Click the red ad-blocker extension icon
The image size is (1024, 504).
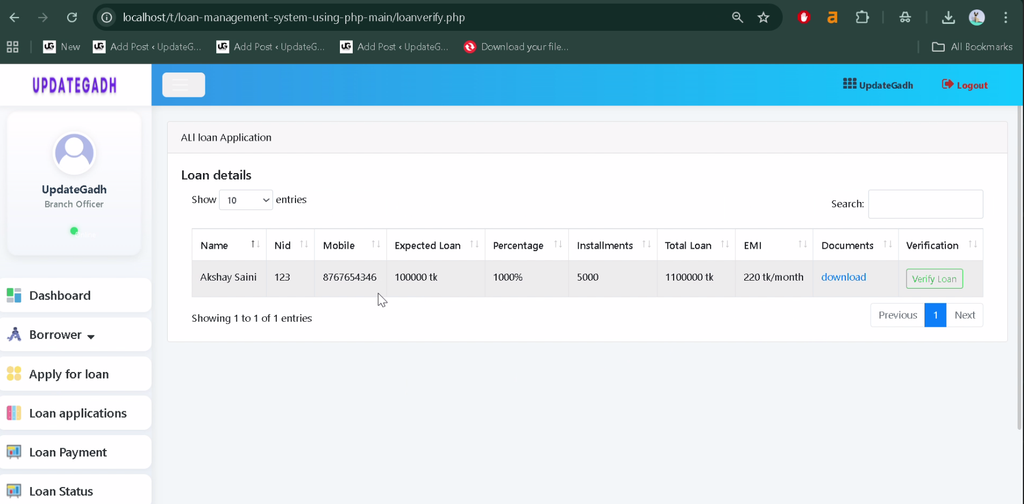(x=804, y=18)
